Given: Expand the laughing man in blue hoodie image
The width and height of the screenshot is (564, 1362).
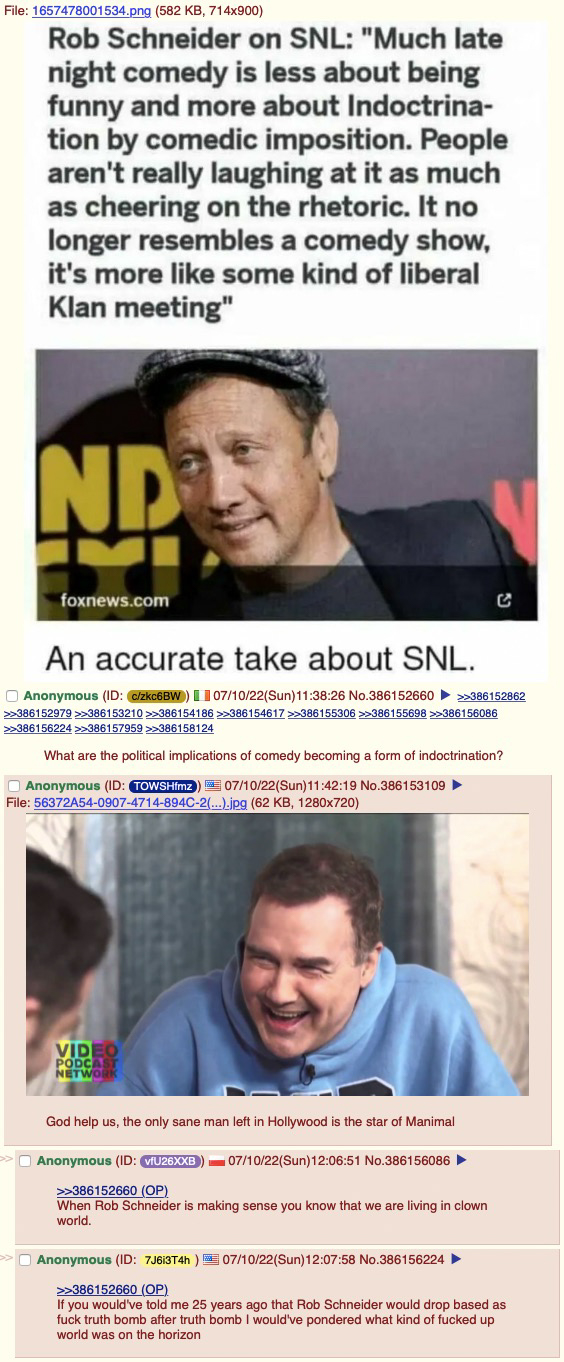Looking at the screenshot, I should [x=277, y=954].
